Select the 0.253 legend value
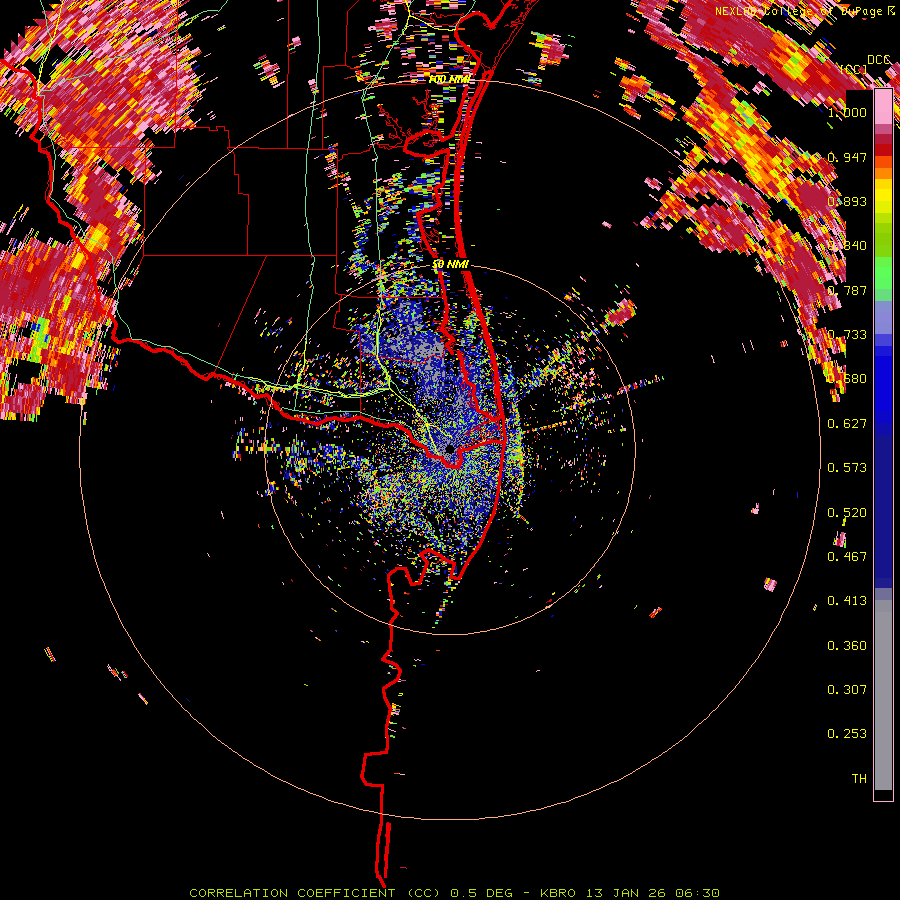The height and width of the screenshot is (900, 900). 847,734
